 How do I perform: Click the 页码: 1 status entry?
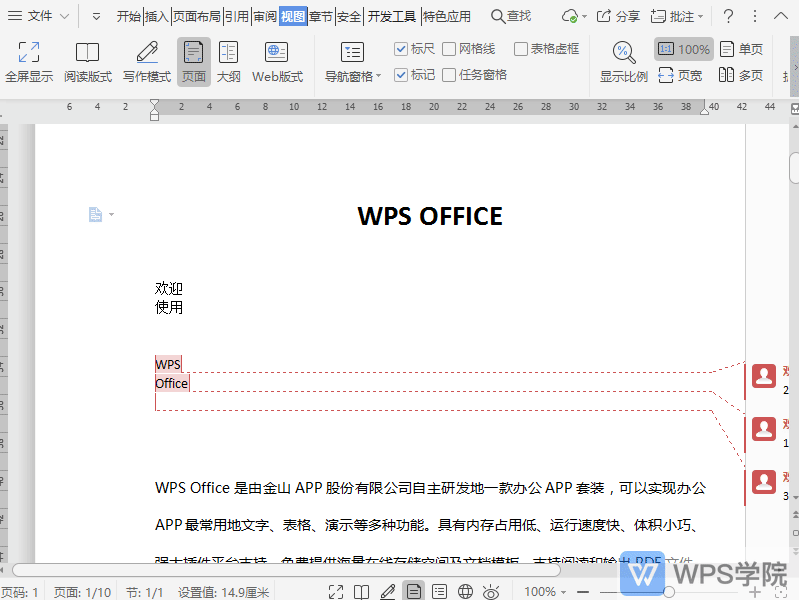pos(19,592)
